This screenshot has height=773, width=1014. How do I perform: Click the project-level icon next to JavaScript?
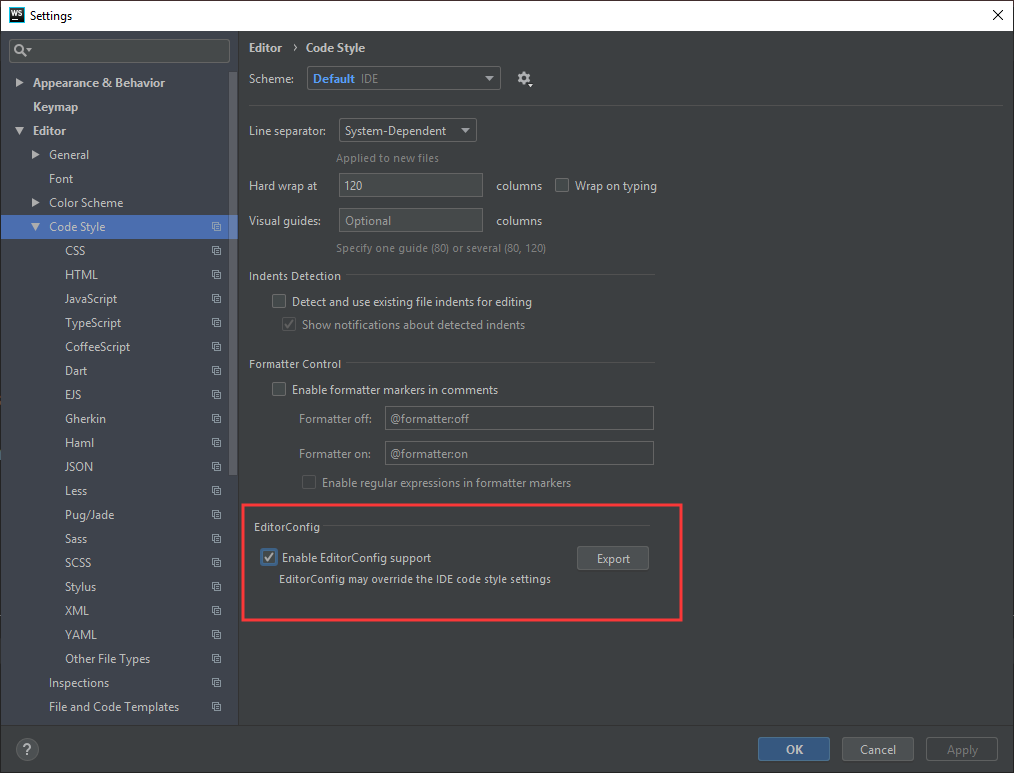click(216, 299)
